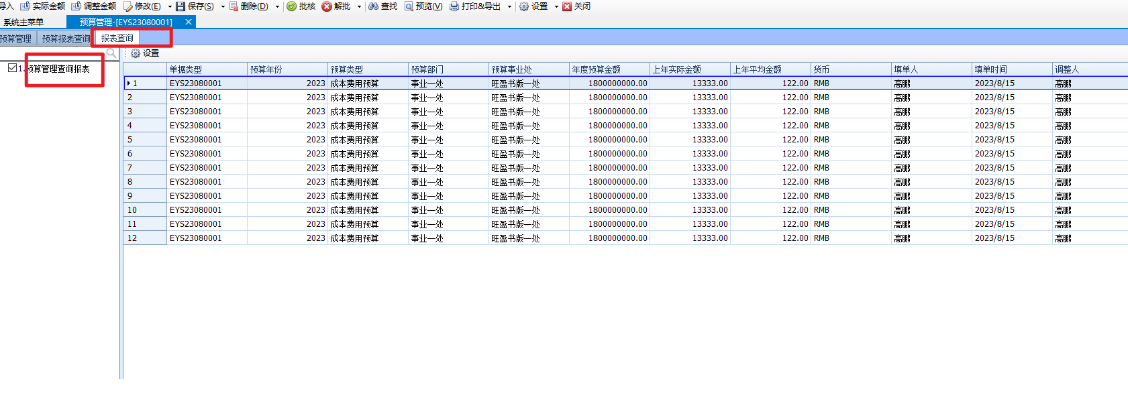Save with the 保存(S) floppy icon

click(x=195, y=6)
